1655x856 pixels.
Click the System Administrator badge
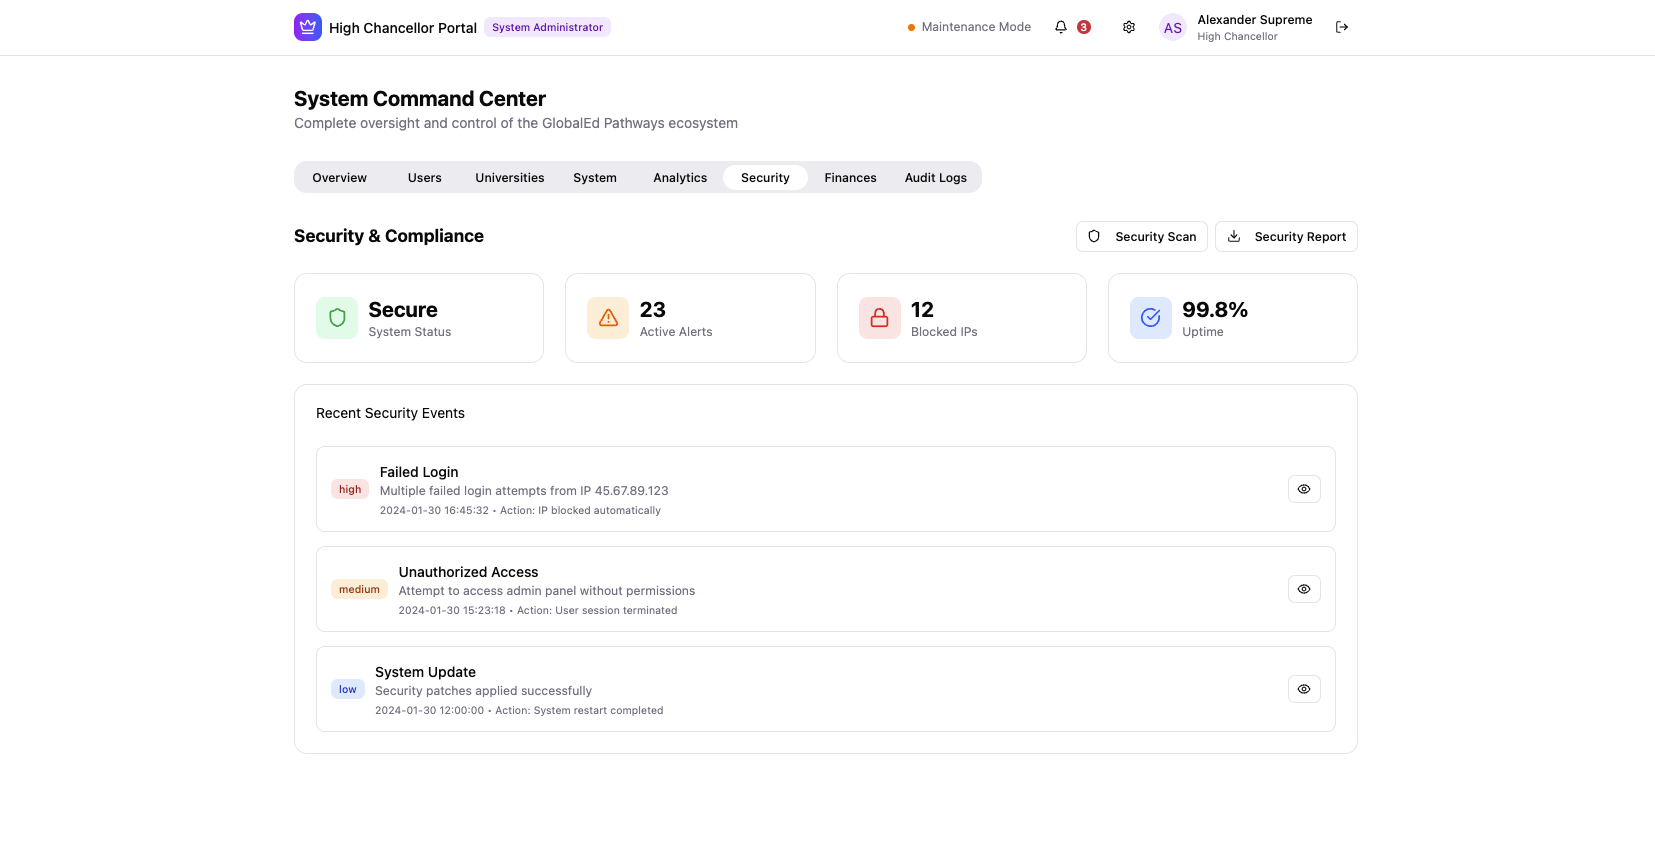click(x=547, y=27)
